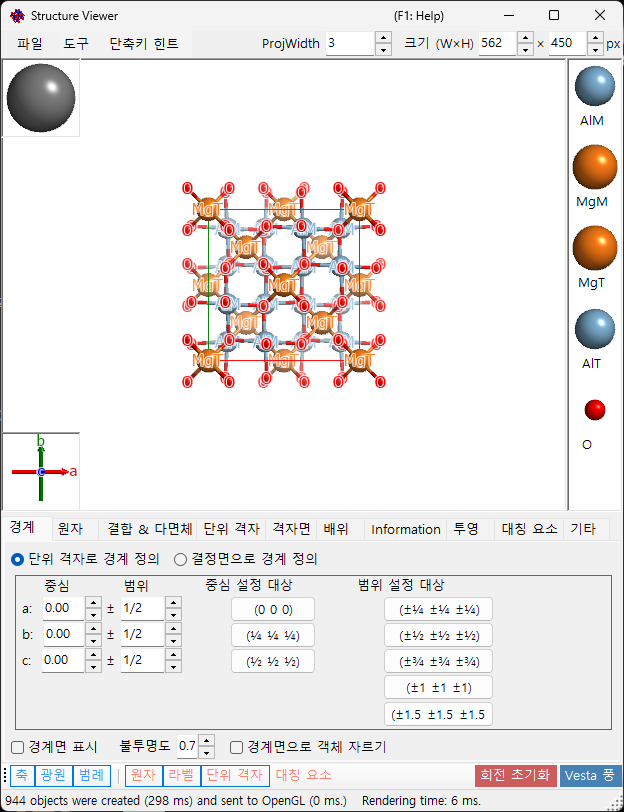Viewport: 624px width, 812px height.
Task: Click the AlT blue atom sphere
Action: [x=594, y=329]
